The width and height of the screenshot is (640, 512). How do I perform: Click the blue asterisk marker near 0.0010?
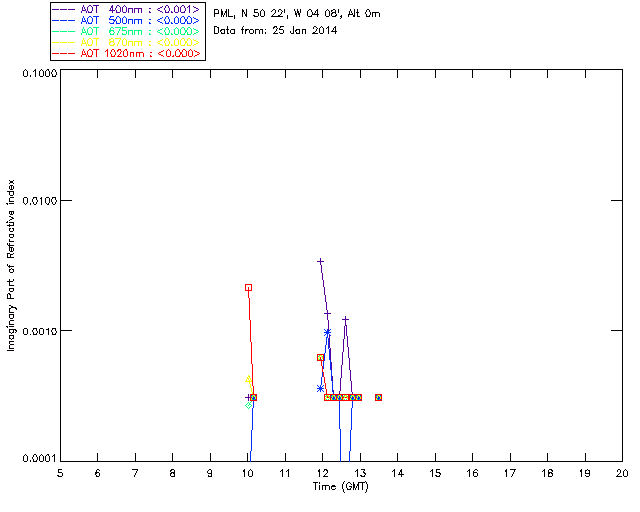327,332
